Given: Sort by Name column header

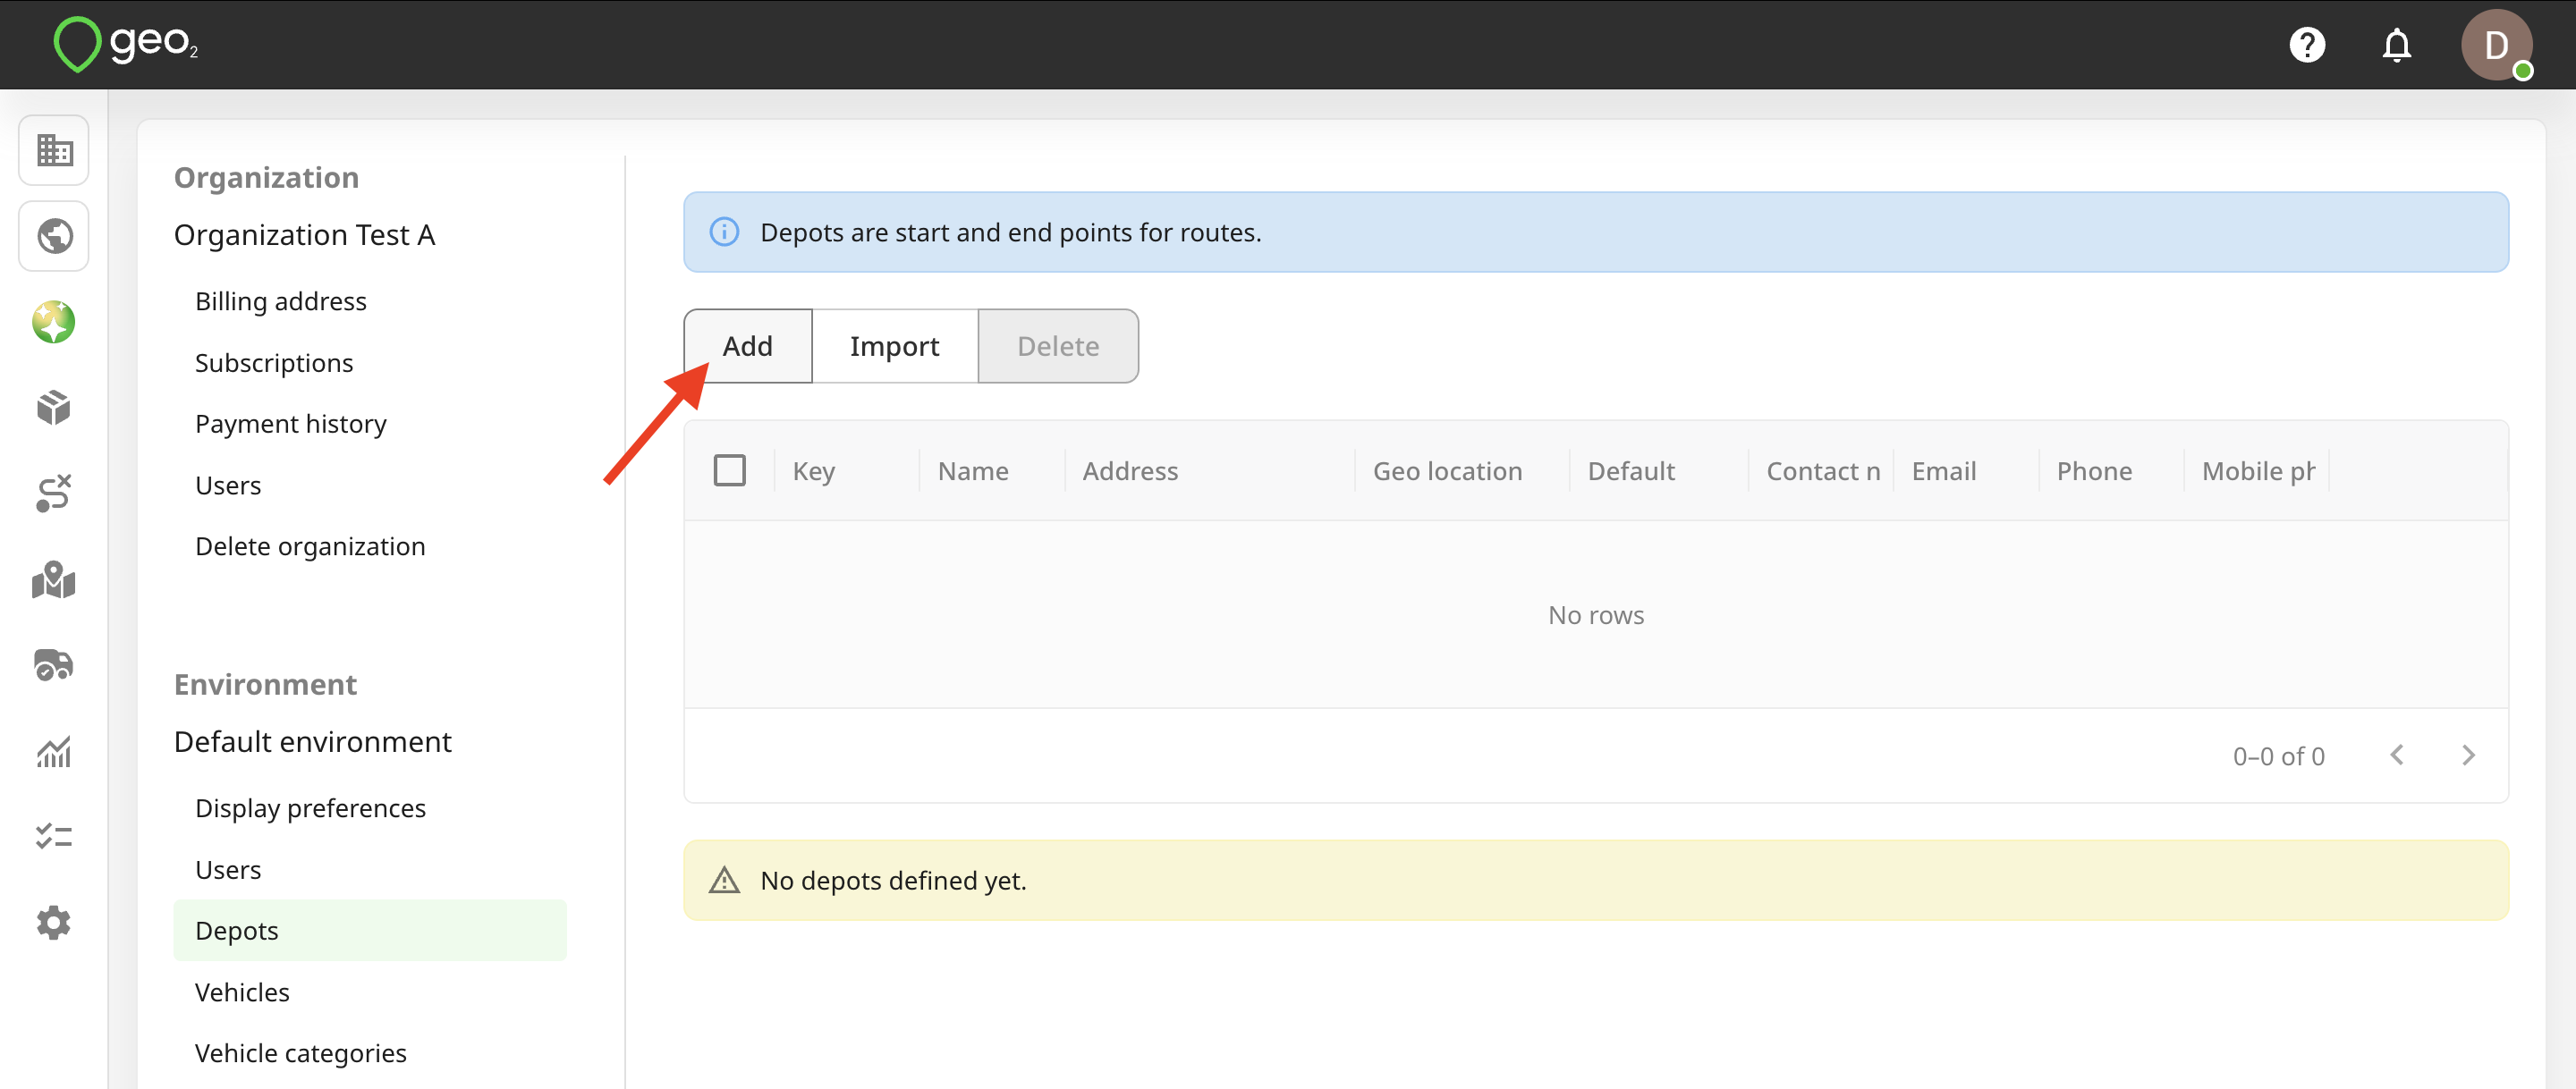Looking at the screenshot, I should pyautogui.click(x=973, y=471).
